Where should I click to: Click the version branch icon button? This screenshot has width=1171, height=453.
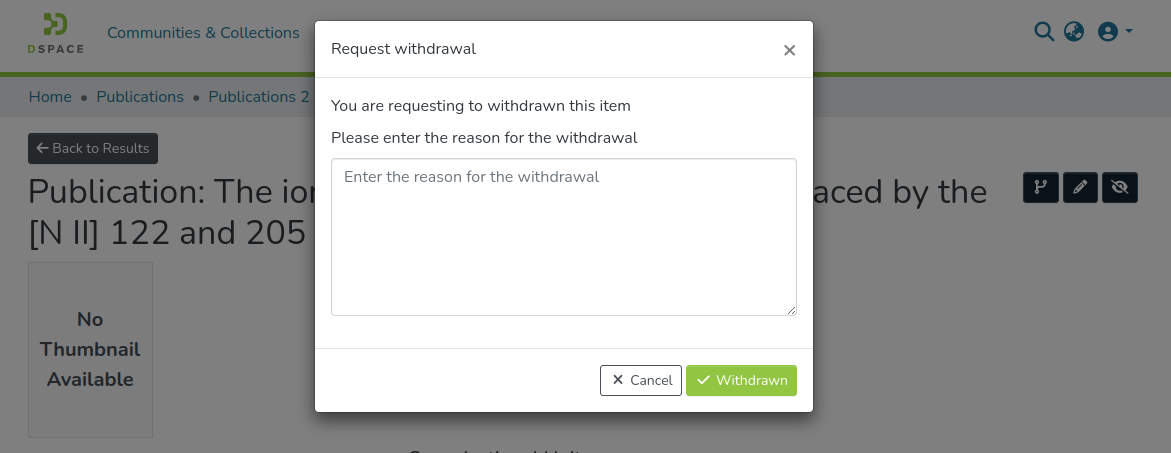(1041, 188)
